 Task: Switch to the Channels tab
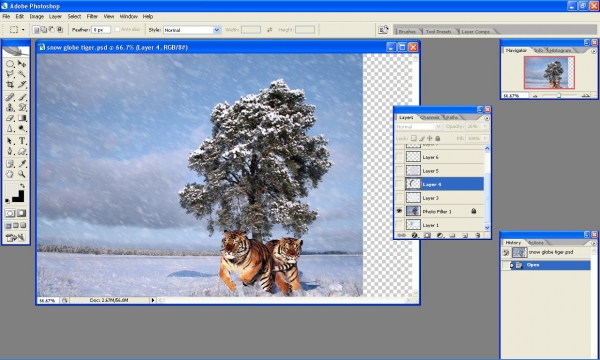tap(430, 117)
